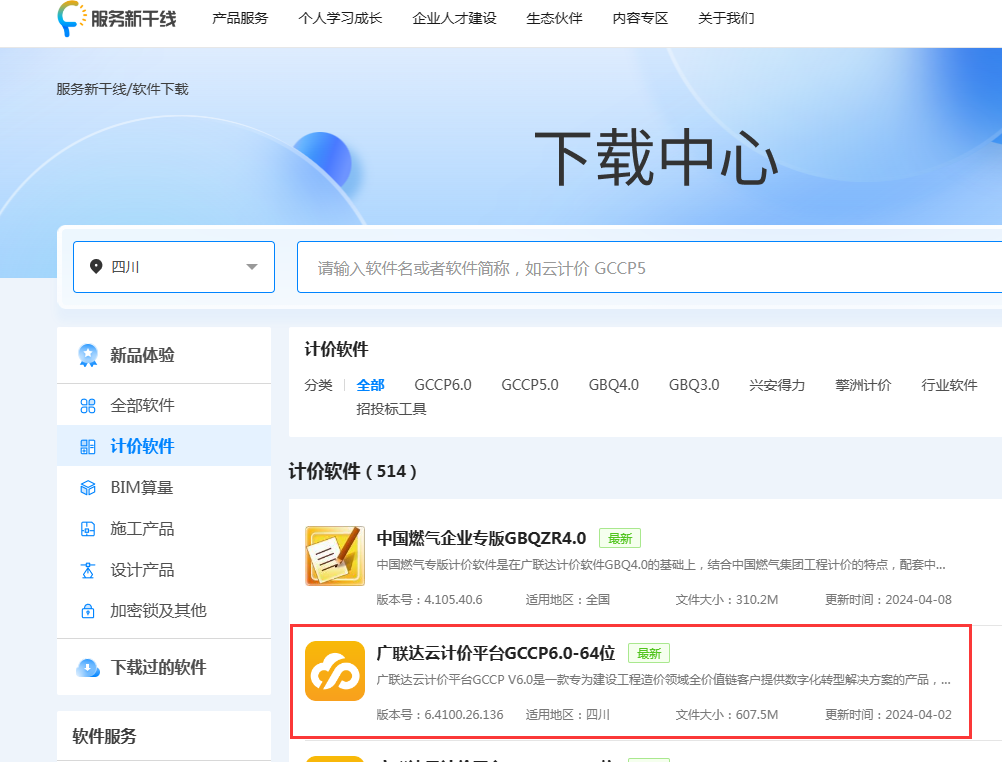Click file size 310.2M text
This screenshot has height=762, width=1002.
click(x=757, y=600)
